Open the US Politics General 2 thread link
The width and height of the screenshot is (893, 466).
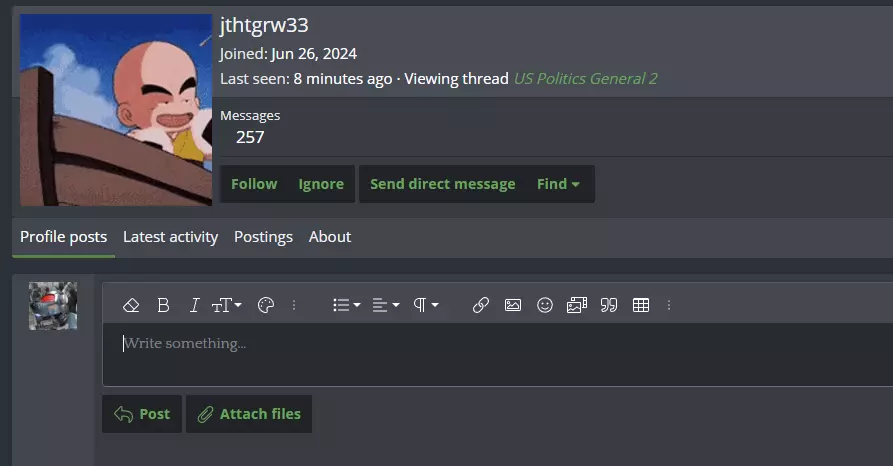pyautogui.click(x=585, y=79)
